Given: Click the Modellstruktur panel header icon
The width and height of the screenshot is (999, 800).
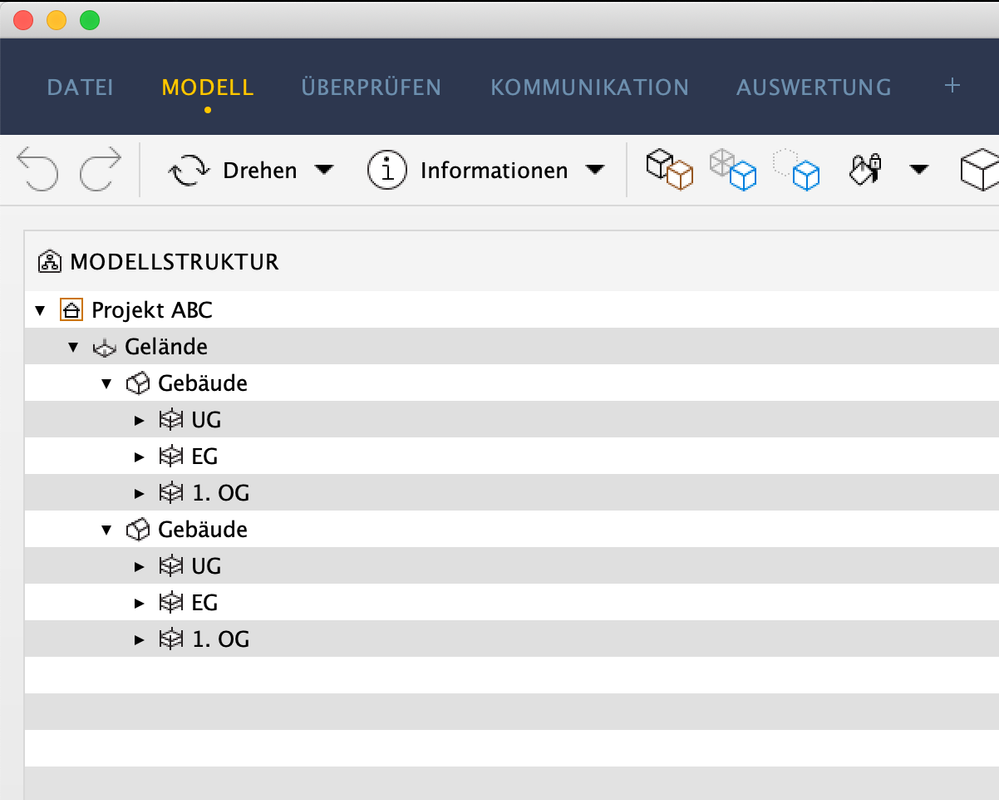Looking at the screenshot, I should [50, 263].
